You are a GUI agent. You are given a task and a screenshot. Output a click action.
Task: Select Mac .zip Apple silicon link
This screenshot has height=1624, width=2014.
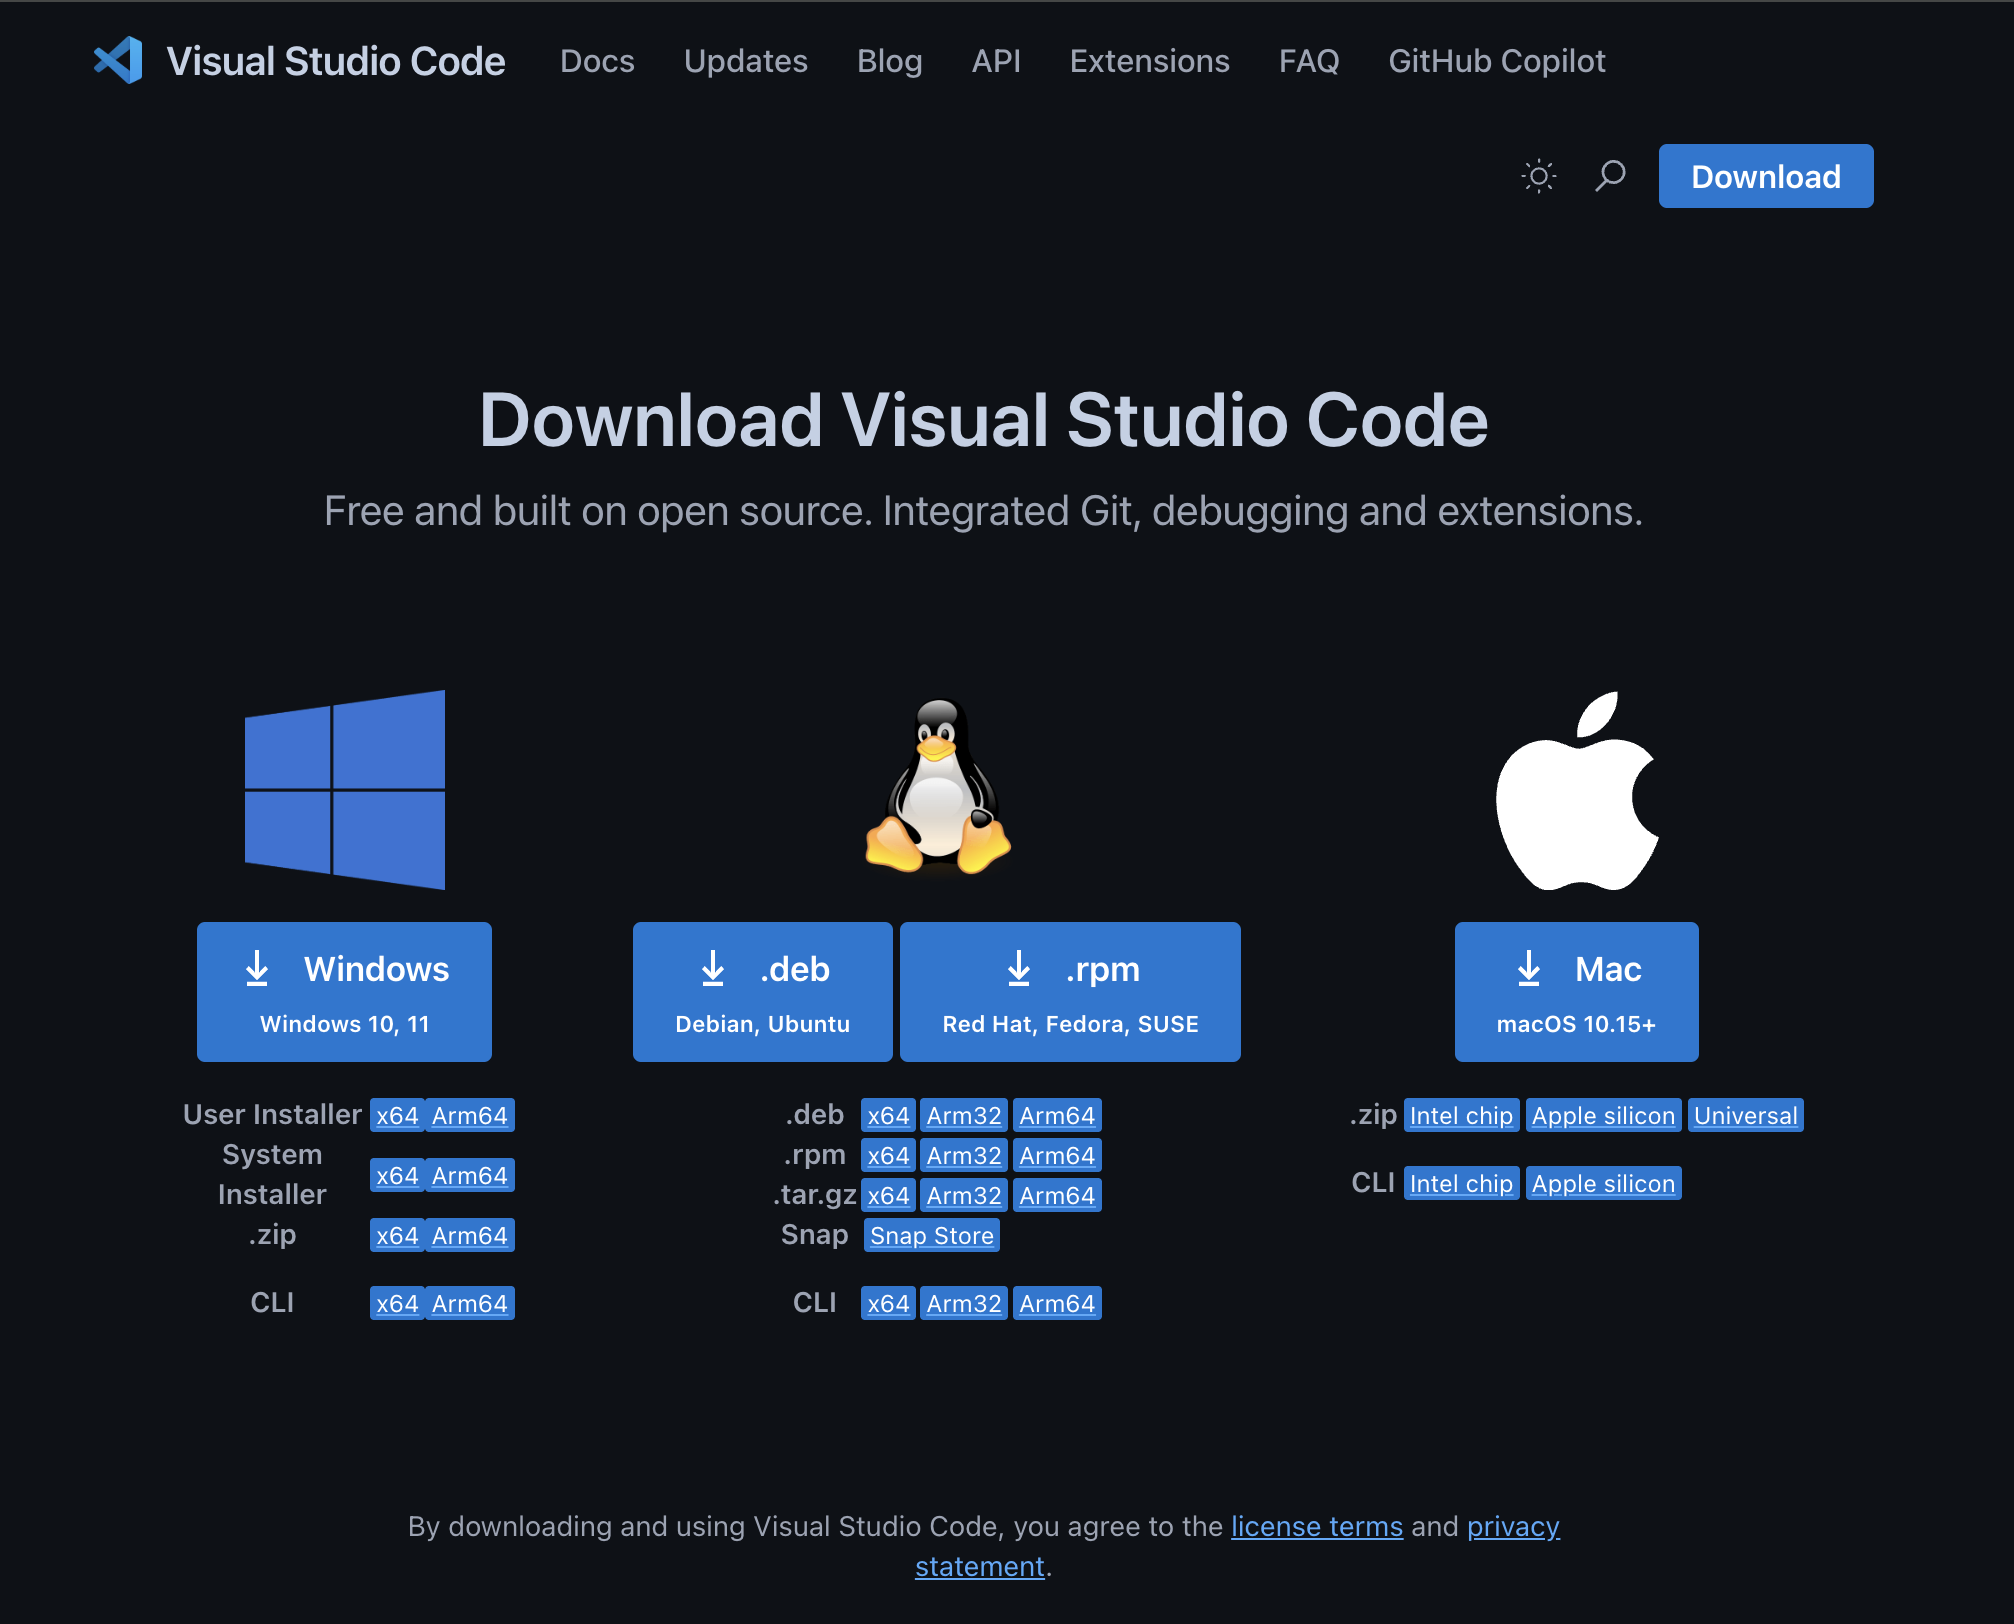[1603, 1115]
